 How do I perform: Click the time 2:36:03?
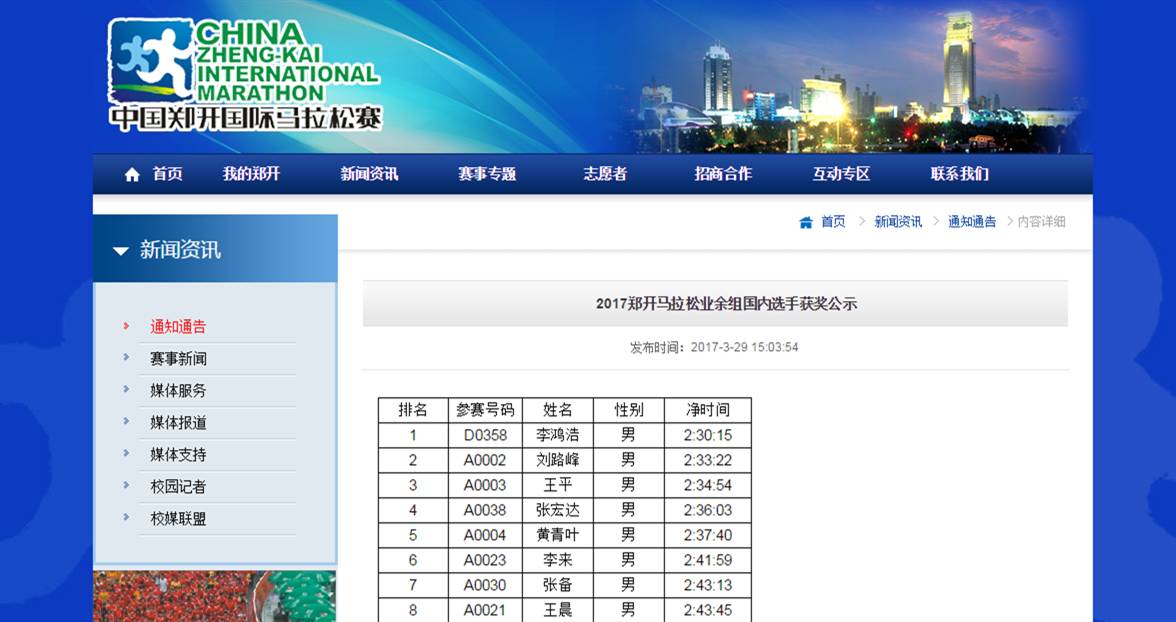pos(708,510)
